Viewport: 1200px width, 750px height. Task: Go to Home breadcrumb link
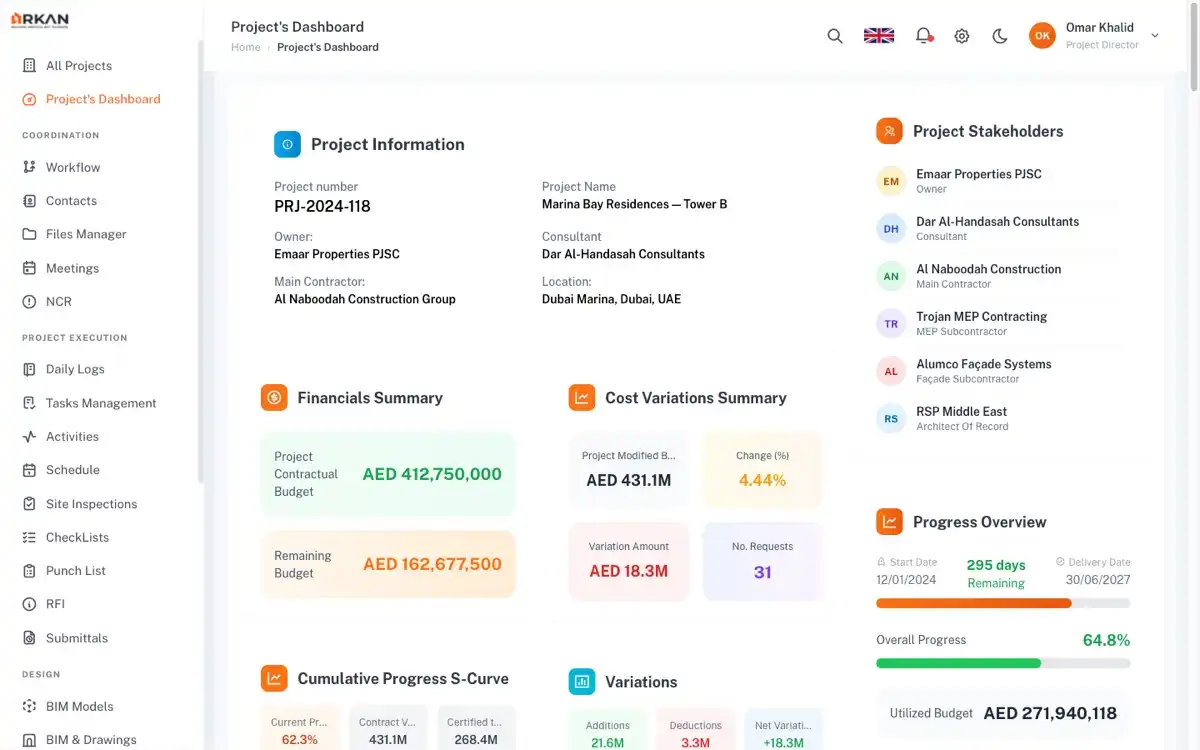(246, 47)
